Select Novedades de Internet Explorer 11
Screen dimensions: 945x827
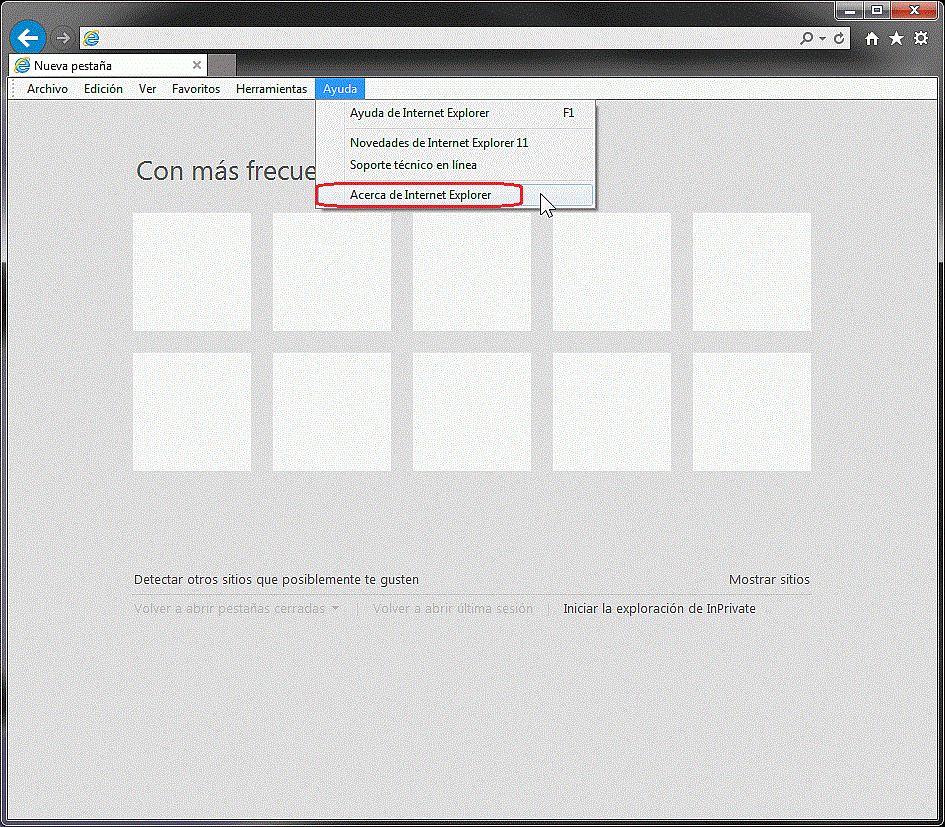(x=456, y=143)
